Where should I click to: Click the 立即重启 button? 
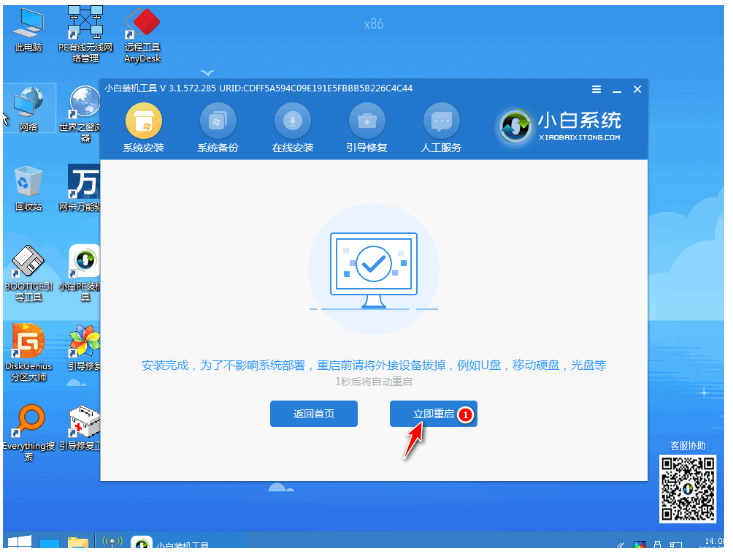(x=433, y=414)
